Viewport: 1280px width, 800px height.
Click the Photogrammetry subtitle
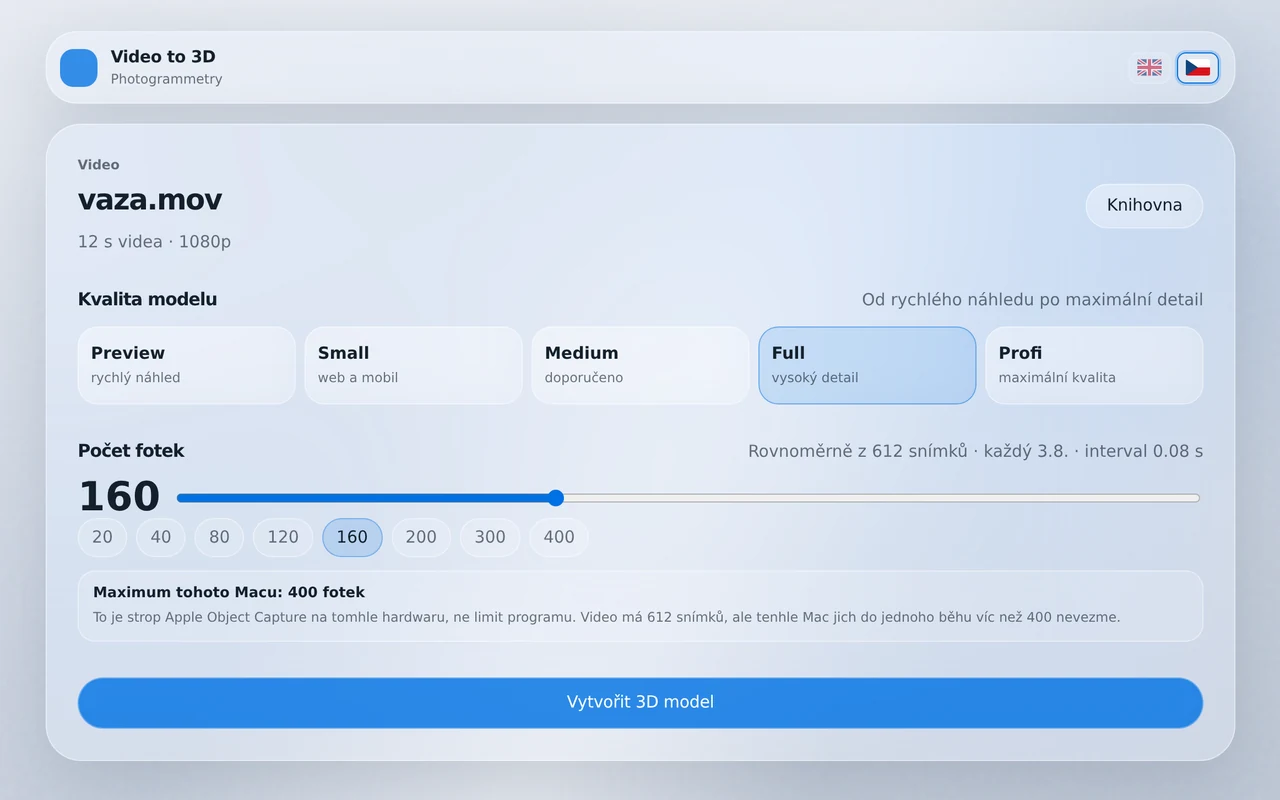point(166,79)
